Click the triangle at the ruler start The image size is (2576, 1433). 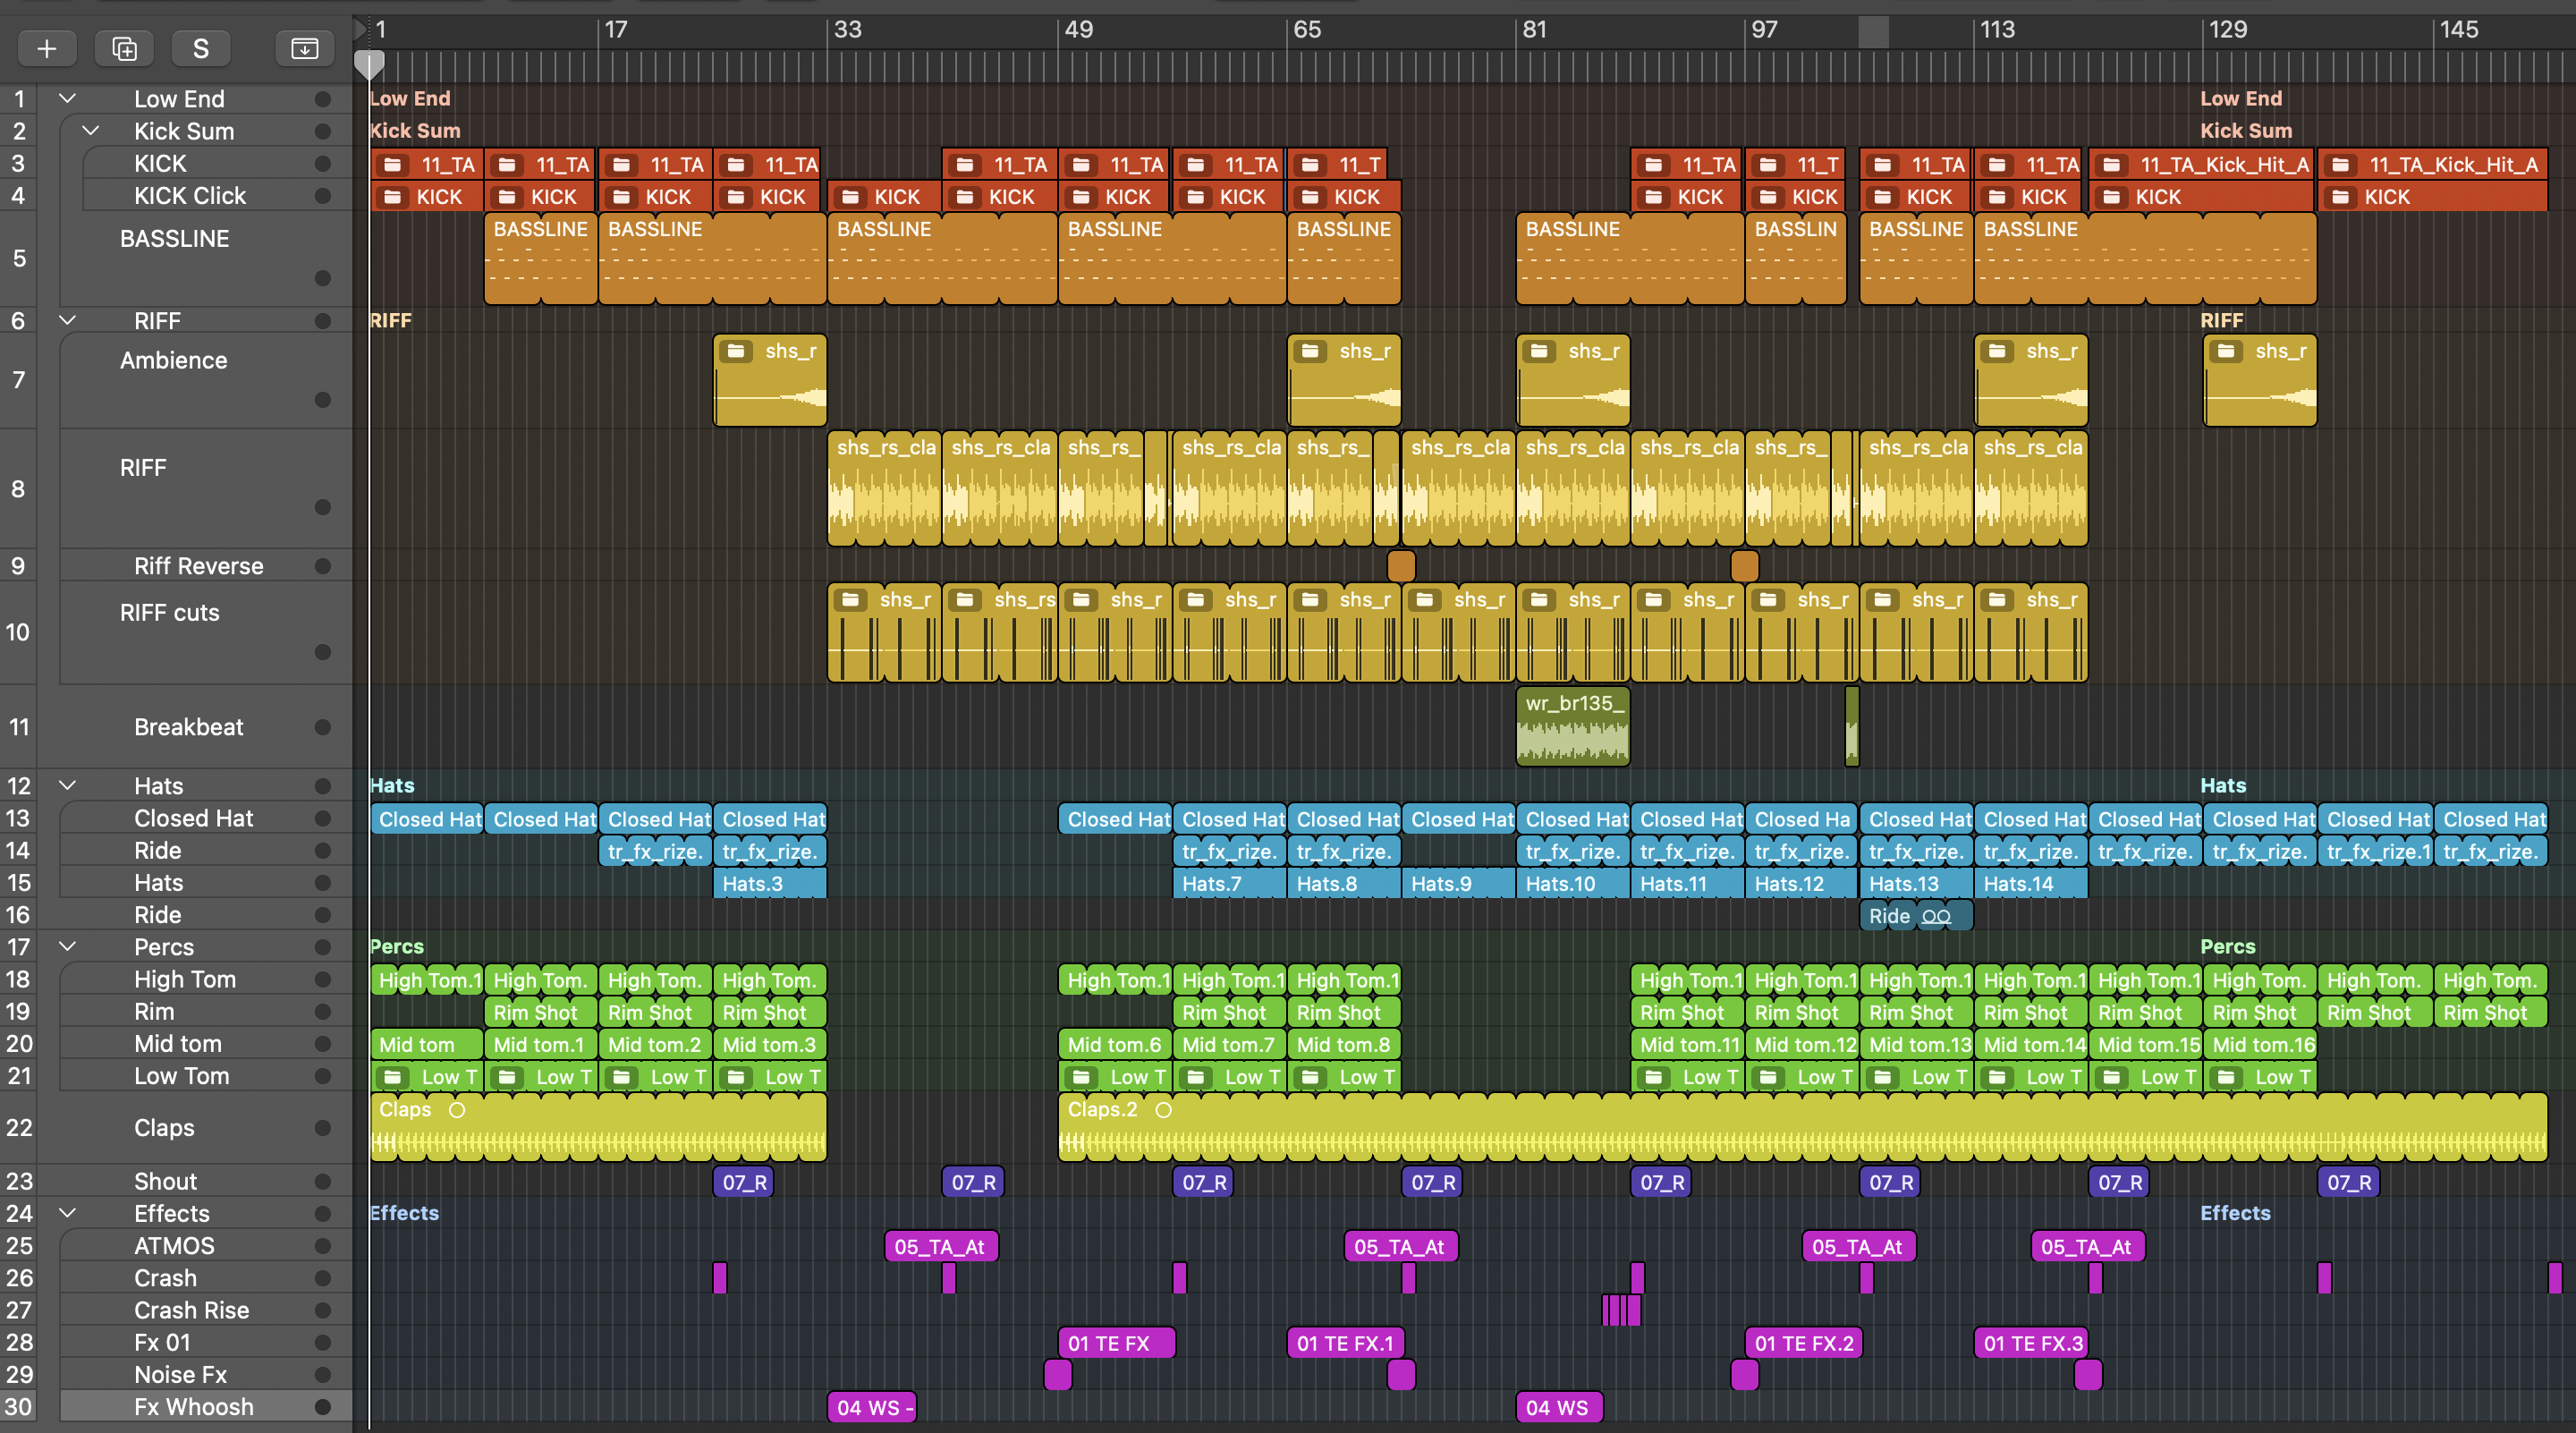(x=360, y=29)
